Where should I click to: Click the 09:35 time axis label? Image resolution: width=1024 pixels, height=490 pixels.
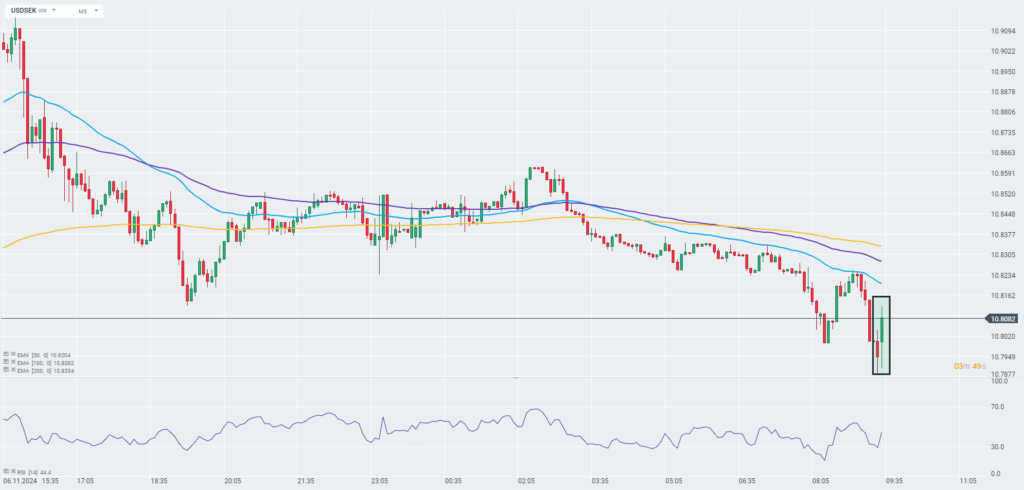click(894, 481)
